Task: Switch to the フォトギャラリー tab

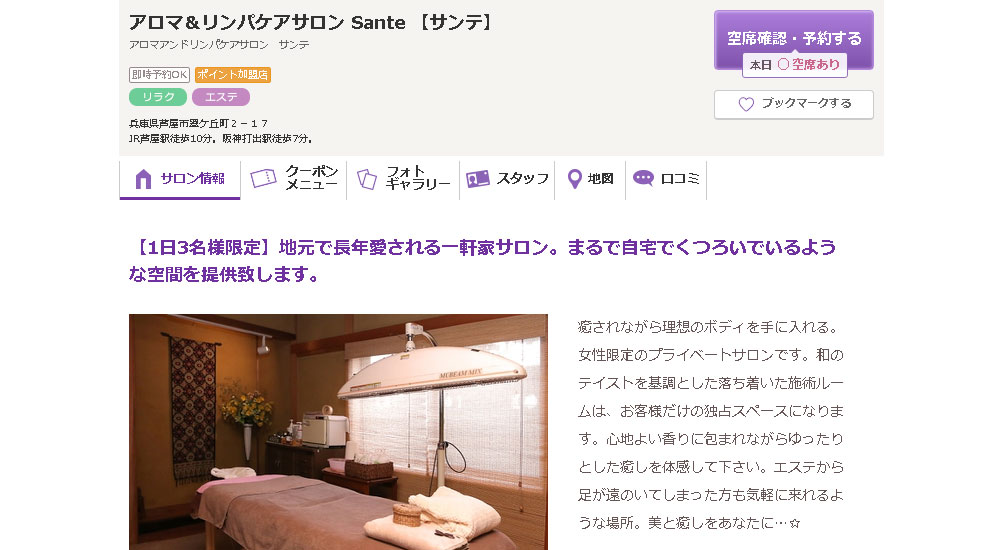Action: click(403, 178)
